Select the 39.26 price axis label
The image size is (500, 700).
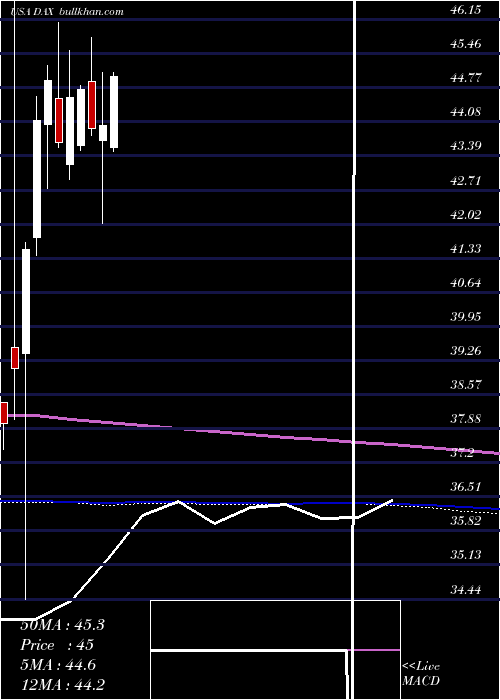click(466, 350)
